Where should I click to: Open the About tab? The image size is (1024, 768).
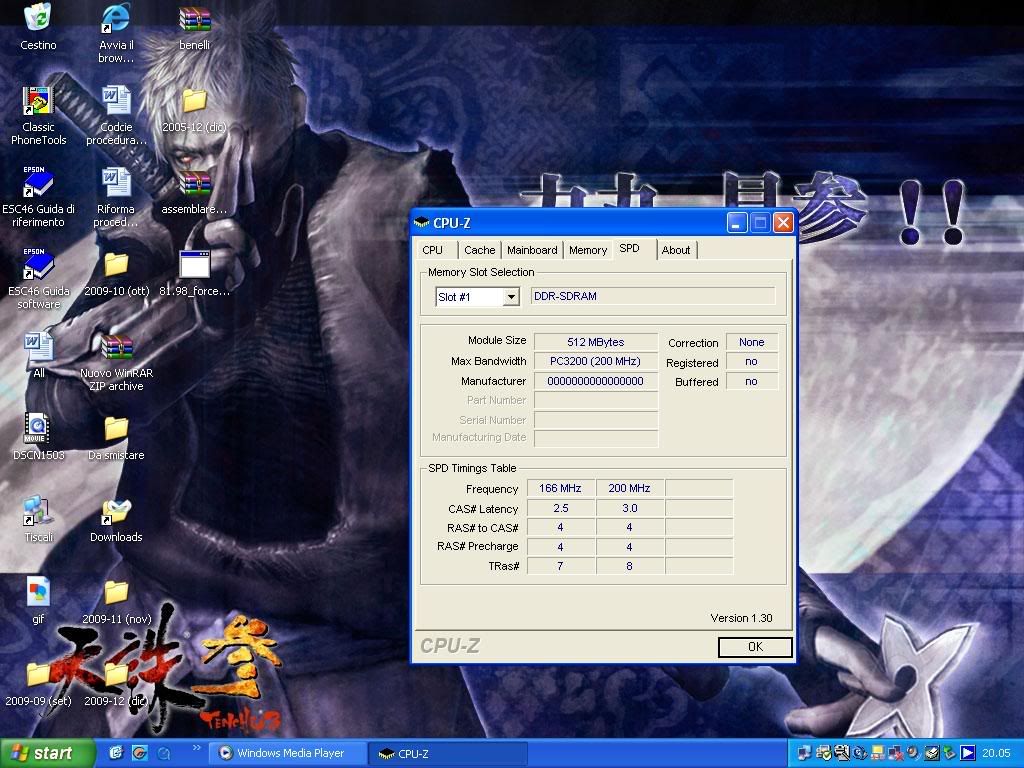(x=676, y=250)
